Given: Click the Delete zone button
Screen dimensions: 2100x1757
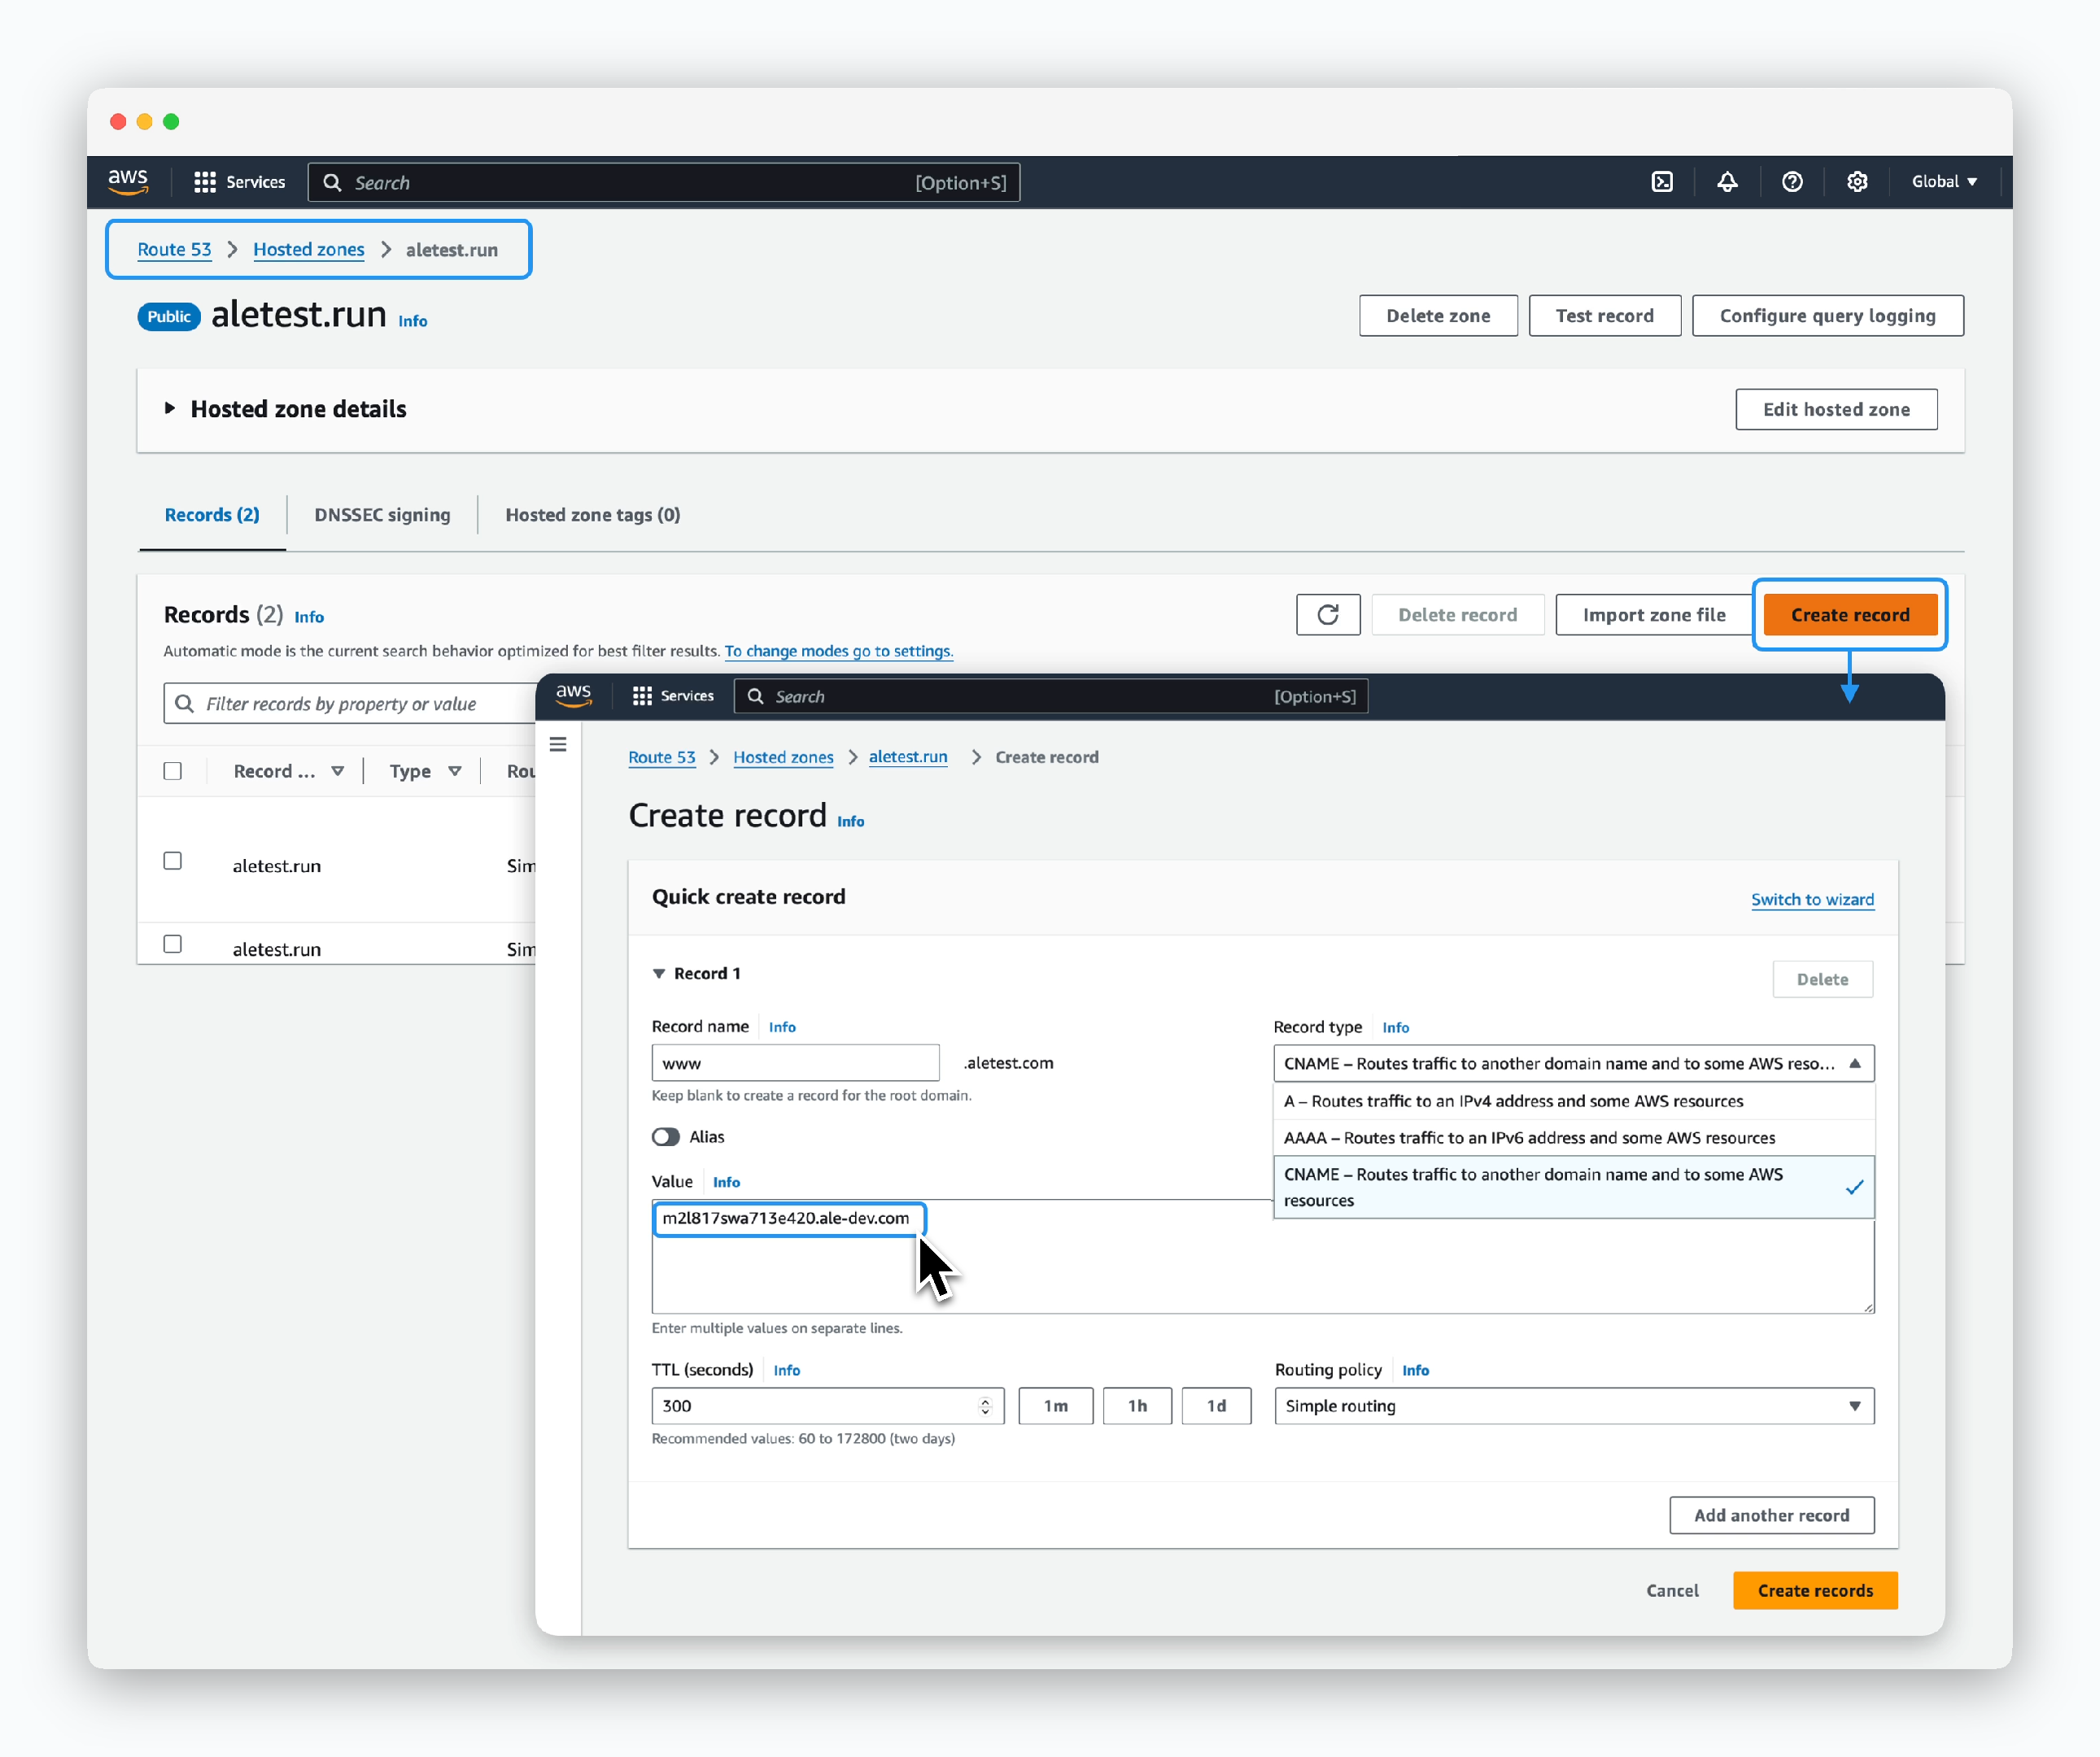Looking at the screenshot, I should coord(1438,316).
